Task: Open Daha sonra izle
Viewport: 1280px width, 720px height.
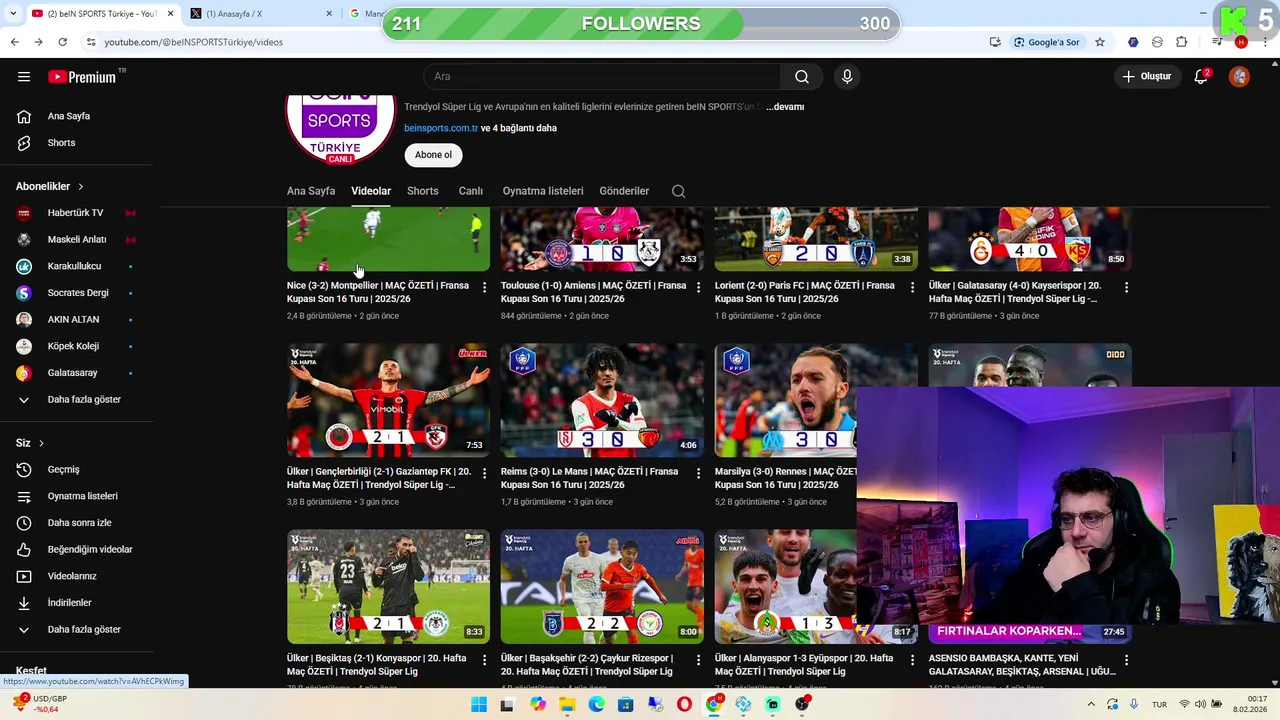Action: click(80, 523)
